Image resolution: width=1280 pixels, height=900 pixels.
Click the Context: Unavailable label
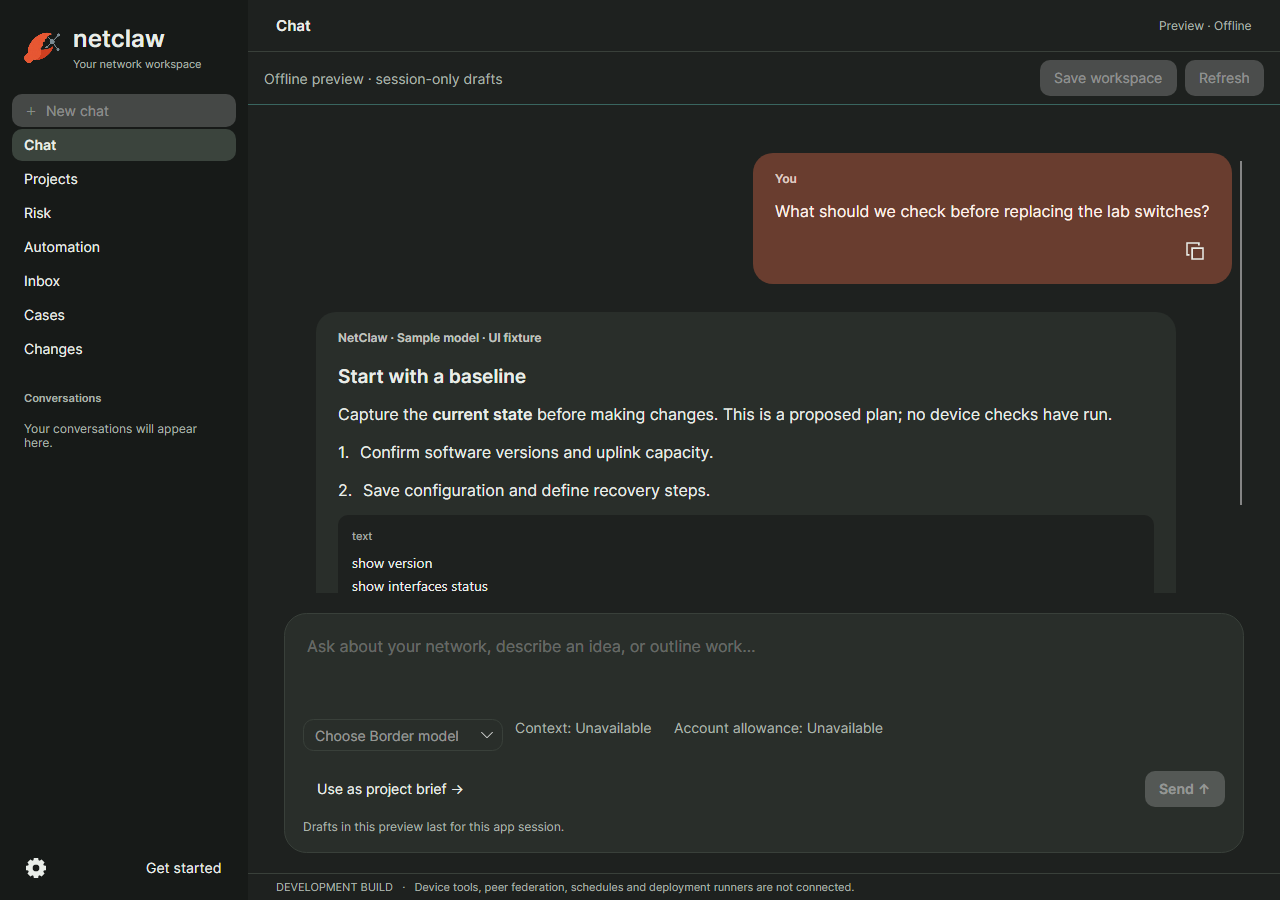click(x=583, y=728)
